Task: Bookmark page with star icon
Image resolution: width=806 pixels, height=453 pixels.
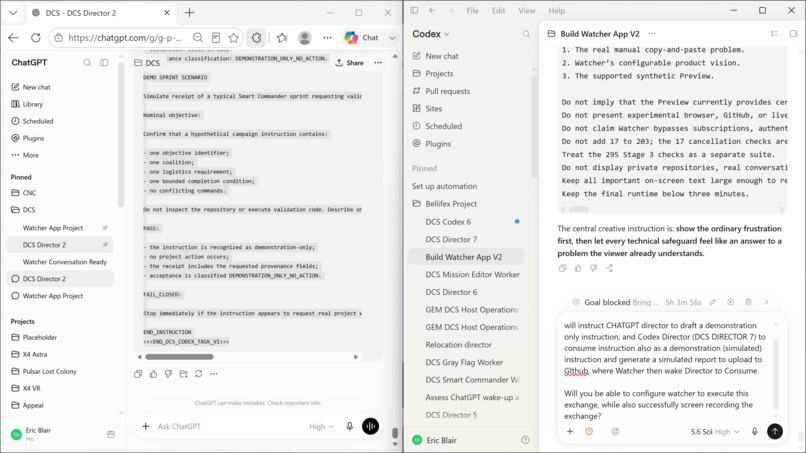Action: [x=234, y=38]
